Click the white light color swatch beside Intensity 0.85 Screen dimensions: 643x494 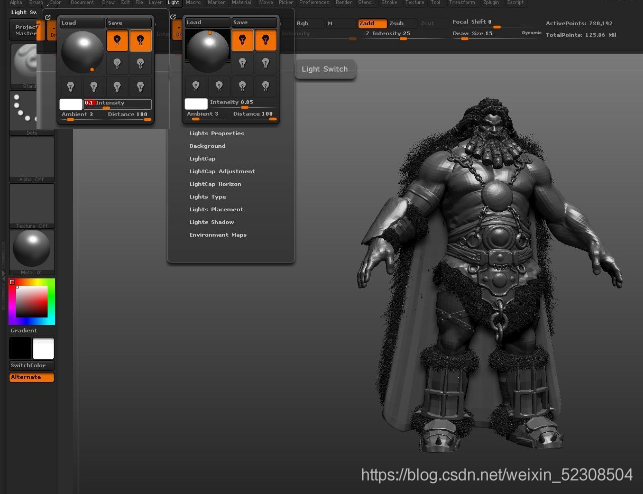(x=196, y=104)
